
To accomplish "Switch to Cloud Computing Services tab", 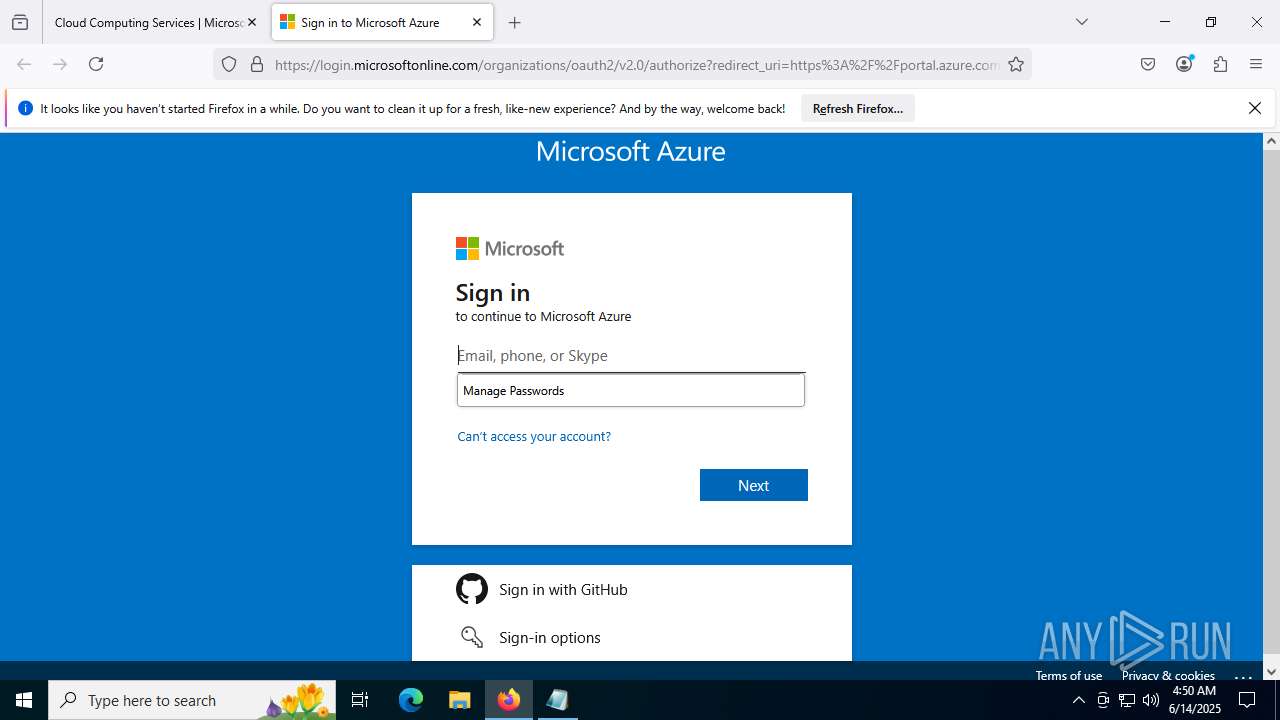I will tap(149, 22).
